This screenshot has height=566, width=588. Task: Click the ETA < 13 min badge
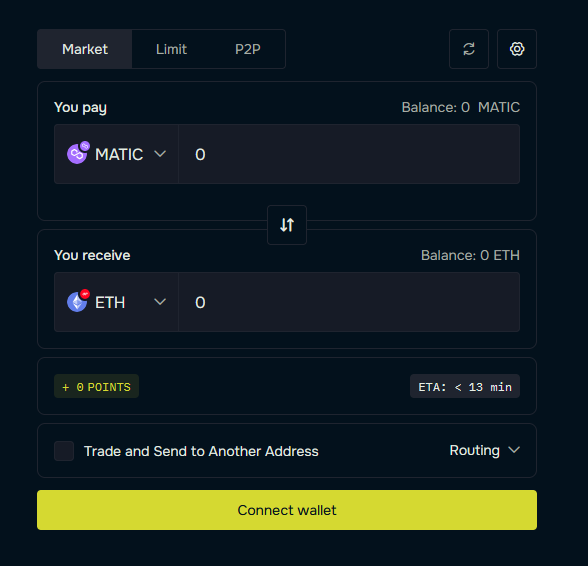tap(465, 386)
